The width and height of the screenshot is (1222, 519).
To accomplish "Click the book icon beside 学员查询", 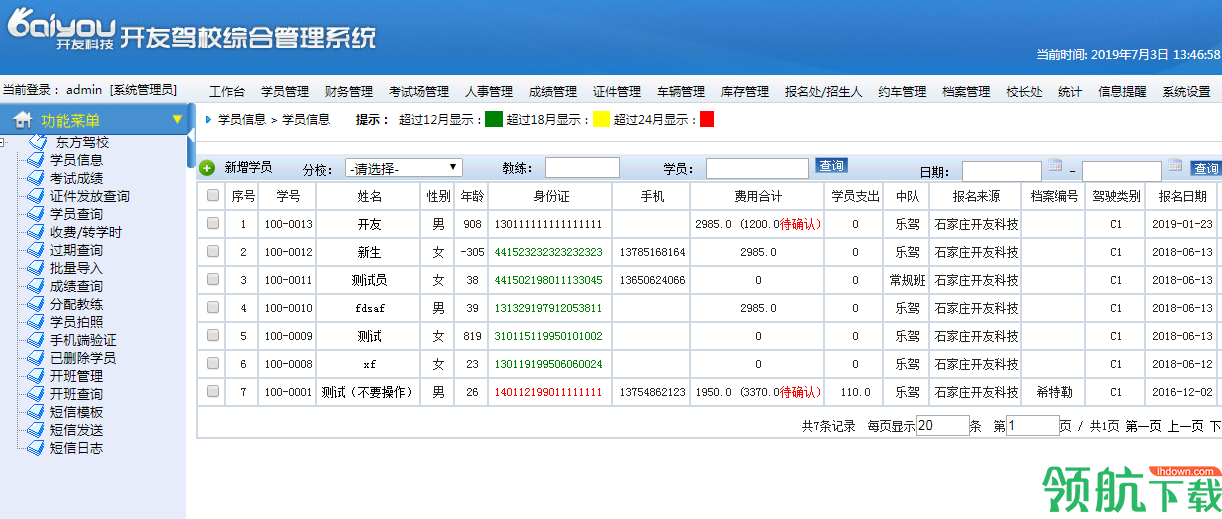I will (x=36, y=214).
